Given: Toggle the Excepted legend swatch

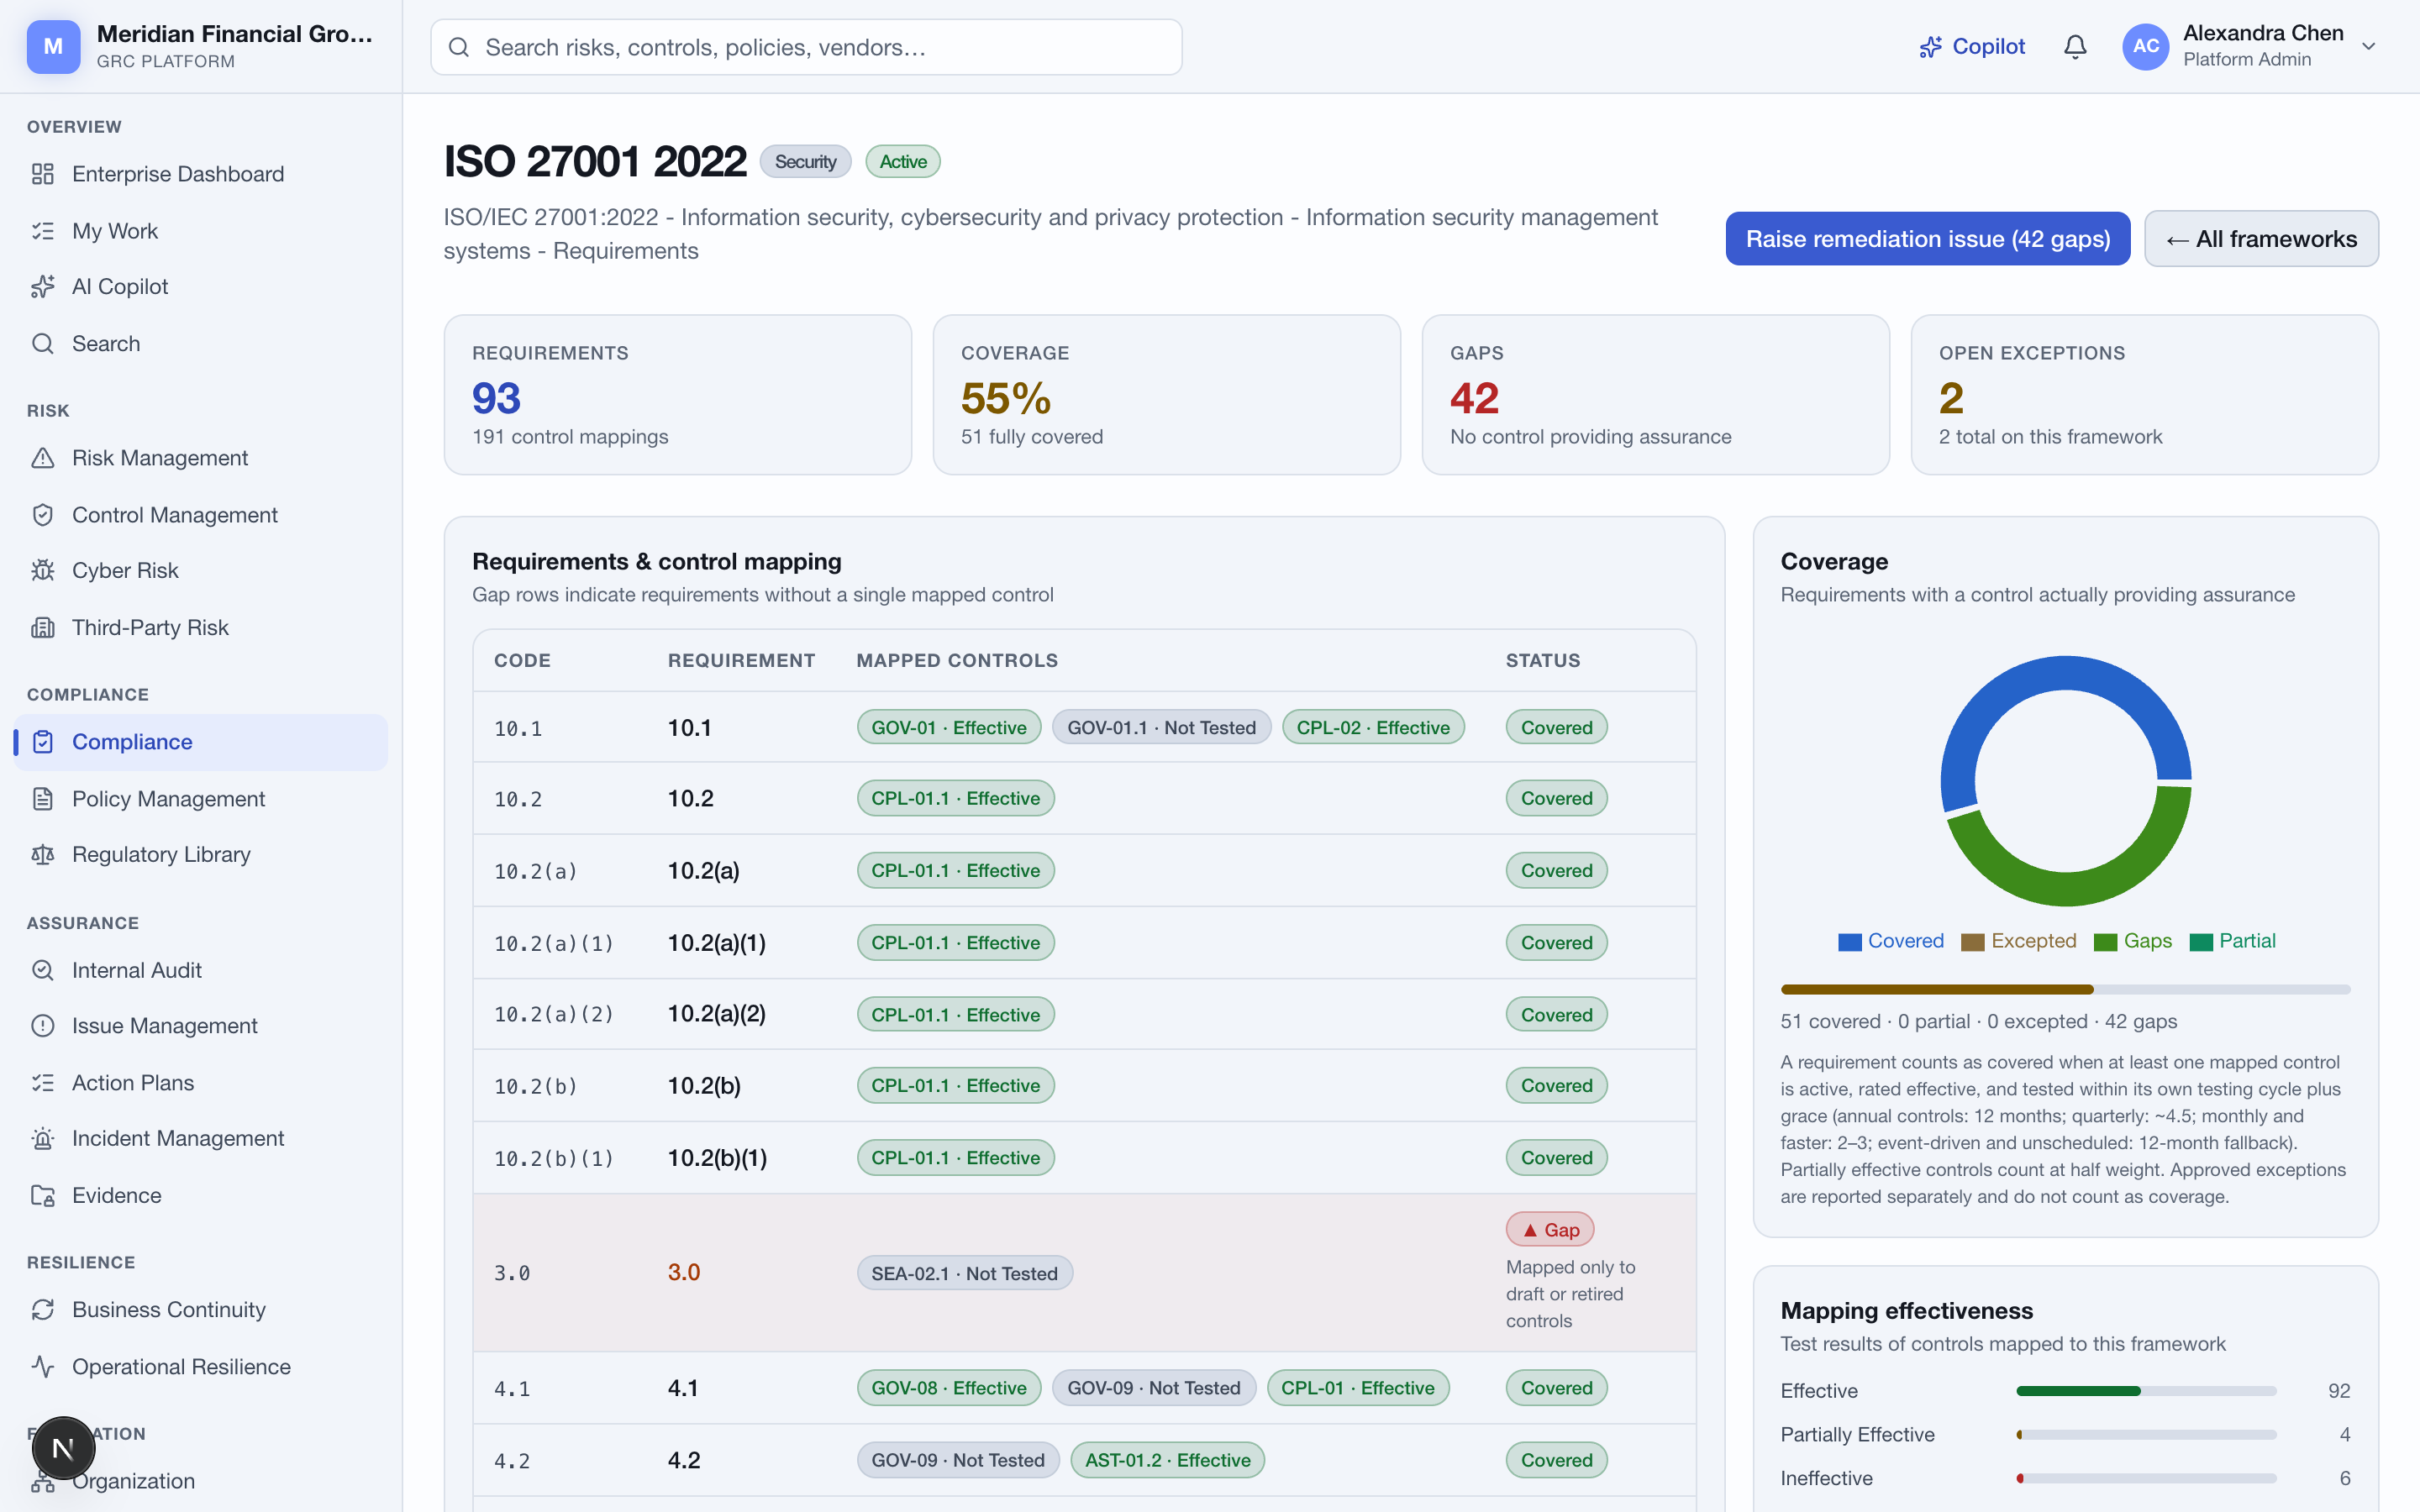Looking at the screenshot, I should (x=1972, y=942).
